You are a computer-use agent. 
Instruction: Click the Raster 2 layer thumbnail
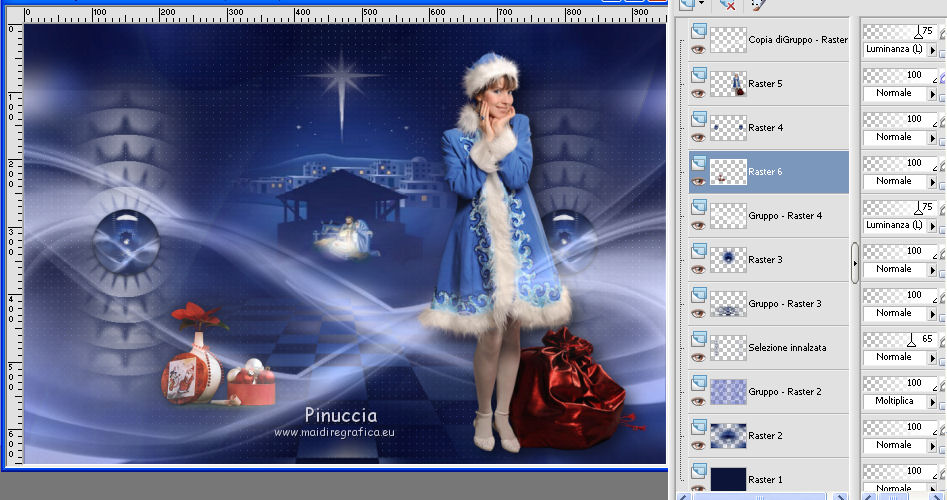[728, 436]
